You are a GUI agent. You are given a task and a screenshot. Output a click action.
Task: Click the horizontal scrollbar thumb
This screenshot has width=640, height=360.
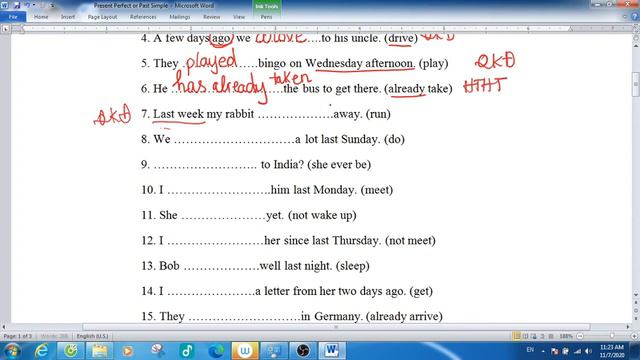tap(336, 327)
